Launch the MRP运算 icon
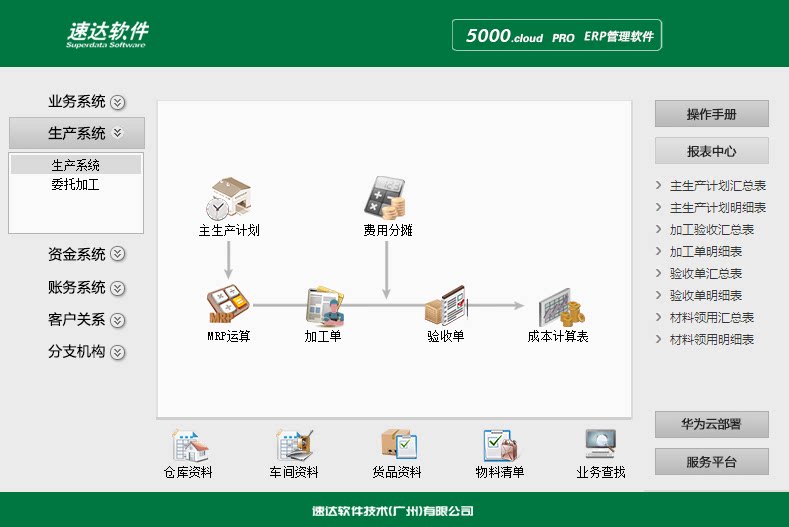The height and width of the screenshot is (527, 789). click(228, 305)
